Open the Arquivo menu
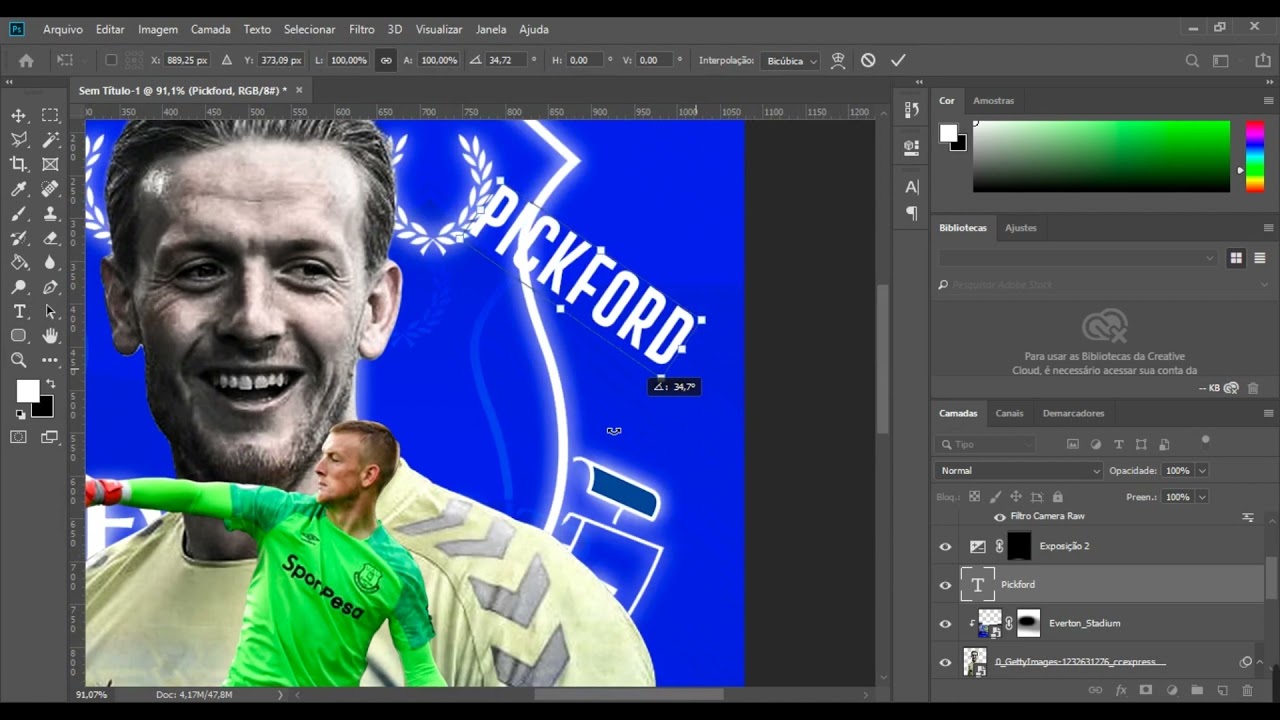 coord(63,29)
